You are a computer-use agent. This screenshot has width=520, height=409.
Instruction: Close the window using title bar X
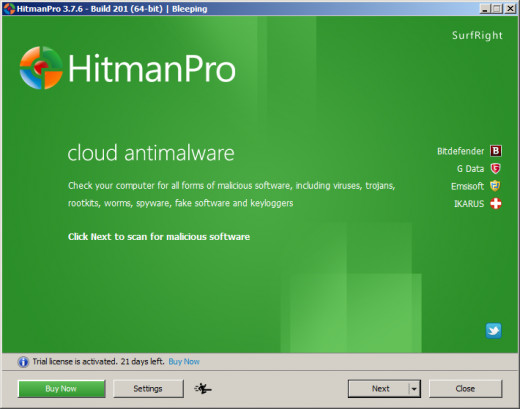pyautogui.click(x=510, y=9)
